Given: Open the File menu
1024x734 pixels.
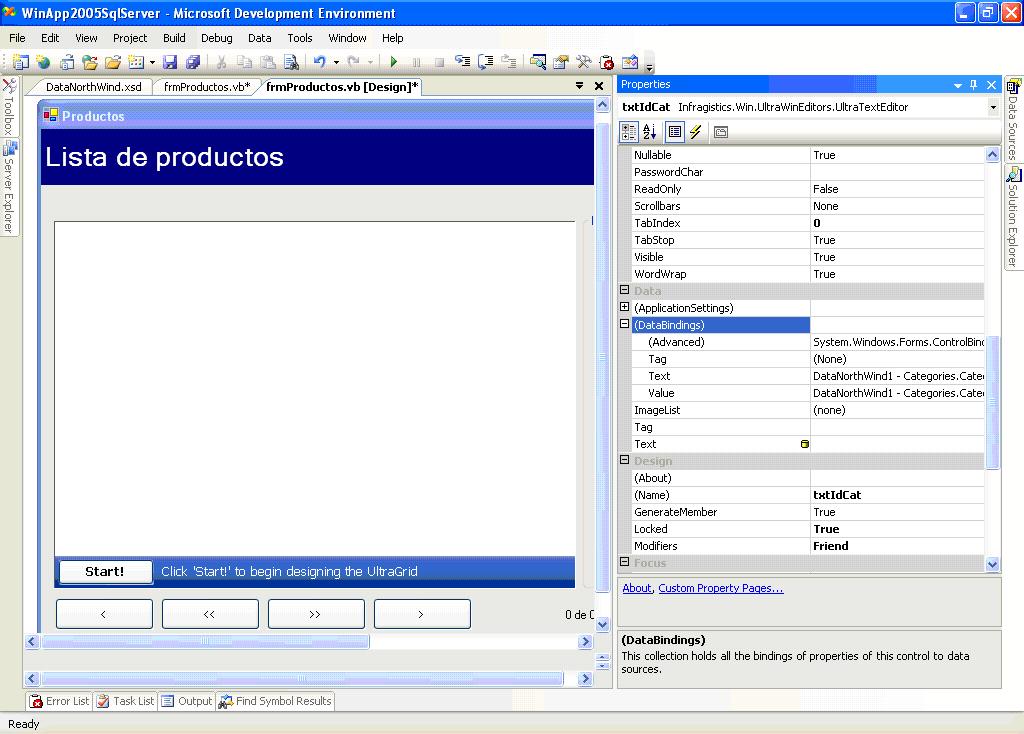Looking at the screenshot, I should coord(18,38).
